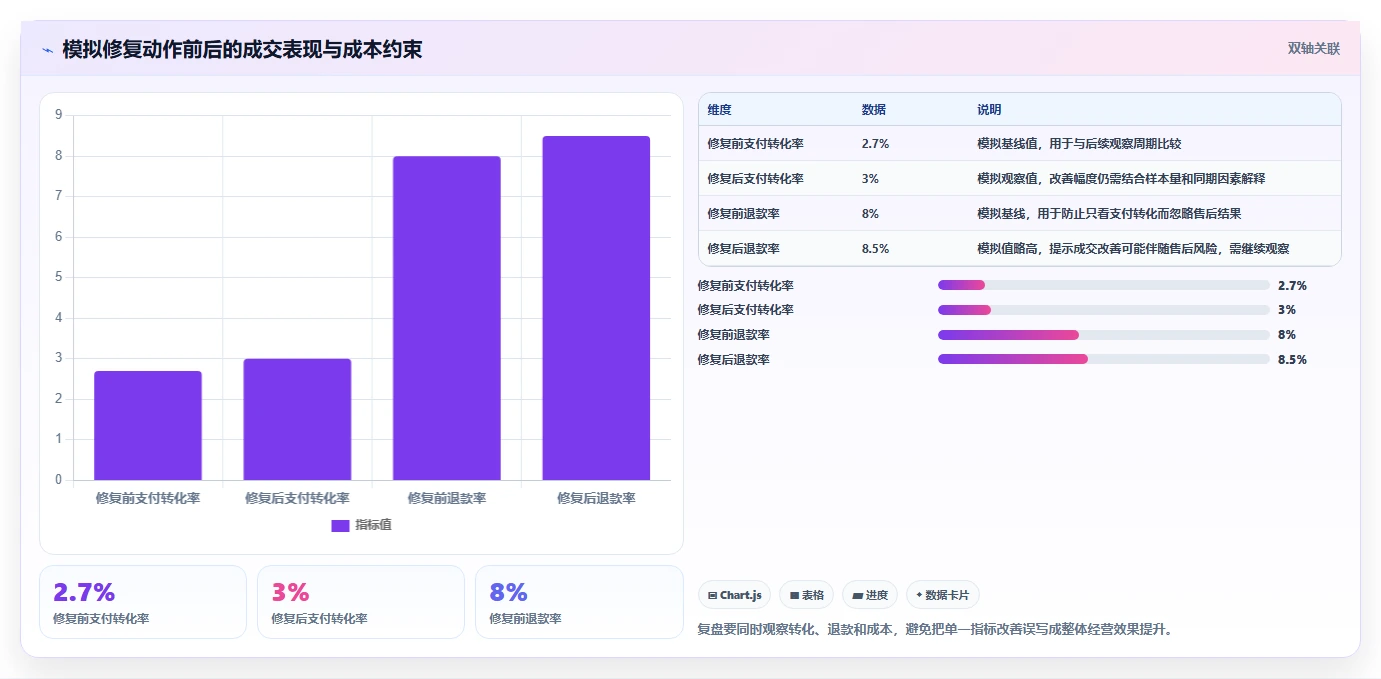1381x679 pixels.
Task: Click description starting 模拟值略高
Action: click(1133, 249)
